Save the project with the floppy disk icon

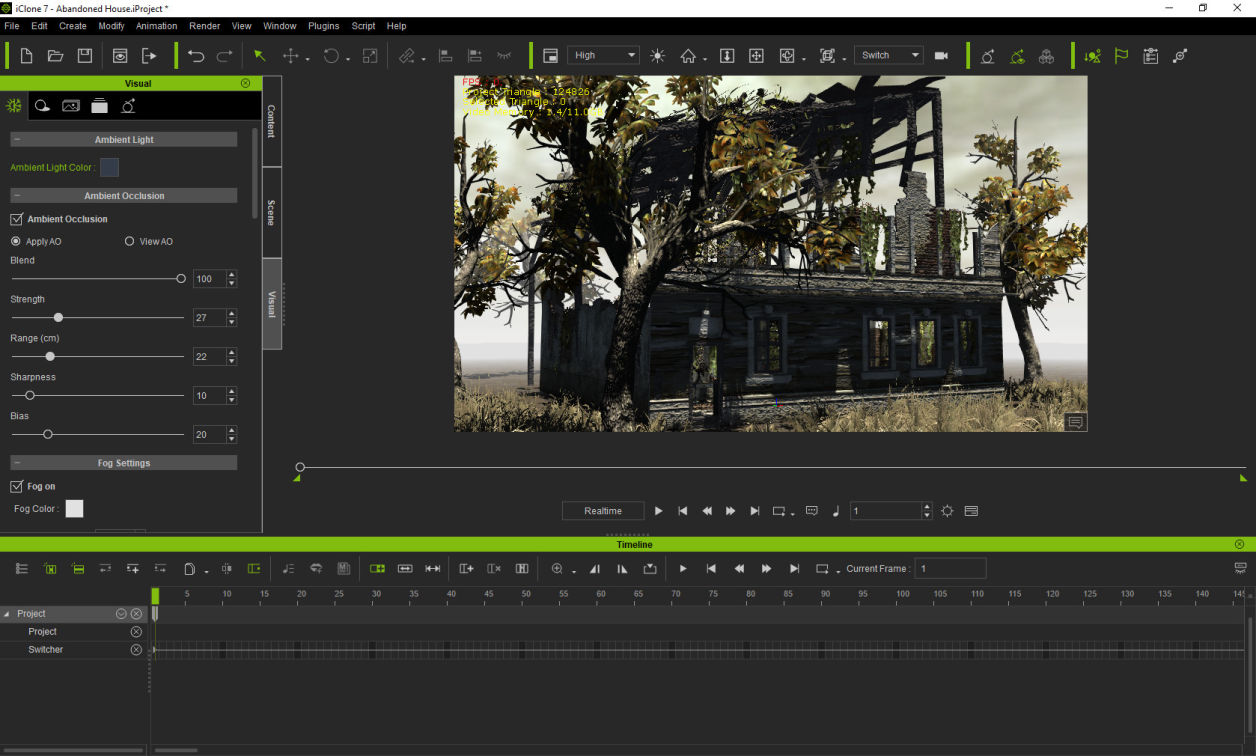tap(85, 56)
